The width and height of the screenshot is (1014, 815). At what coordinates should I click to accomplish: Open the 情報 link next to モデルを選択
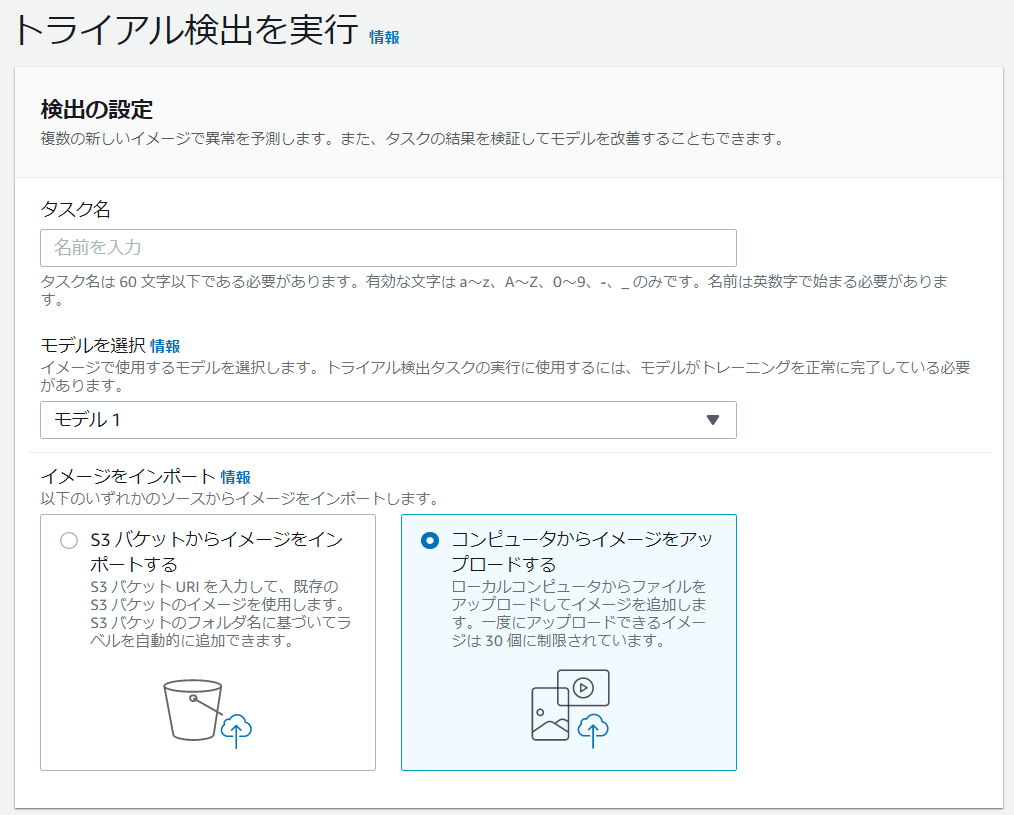tap(165, 346)
